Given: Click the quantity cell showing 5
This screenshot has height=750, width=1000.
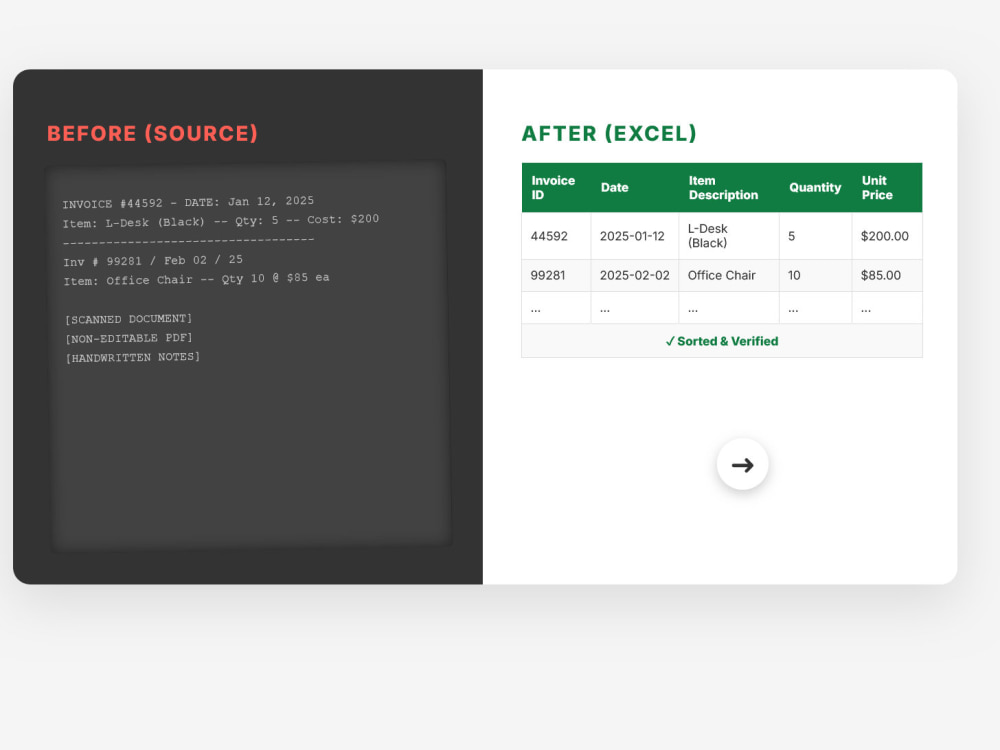Looking at the screenshot, I should (815, 236).
